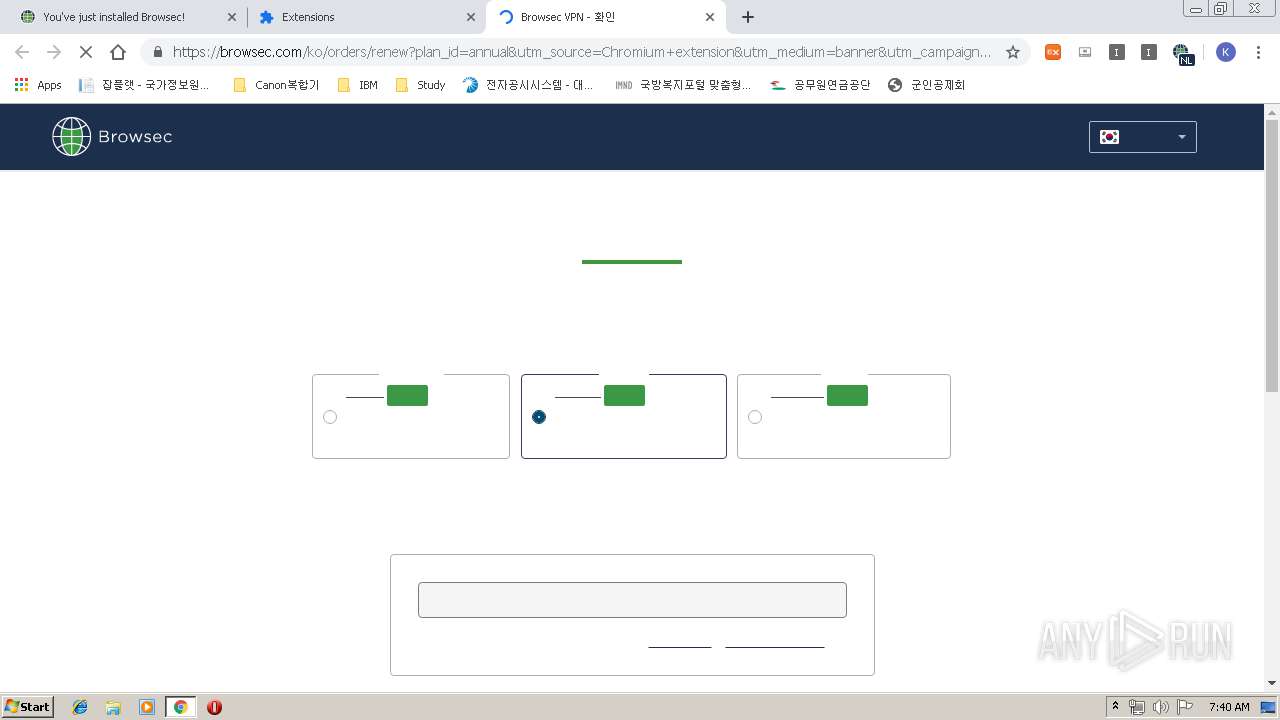Click the Chrome taskbar button

click(181, 707)
